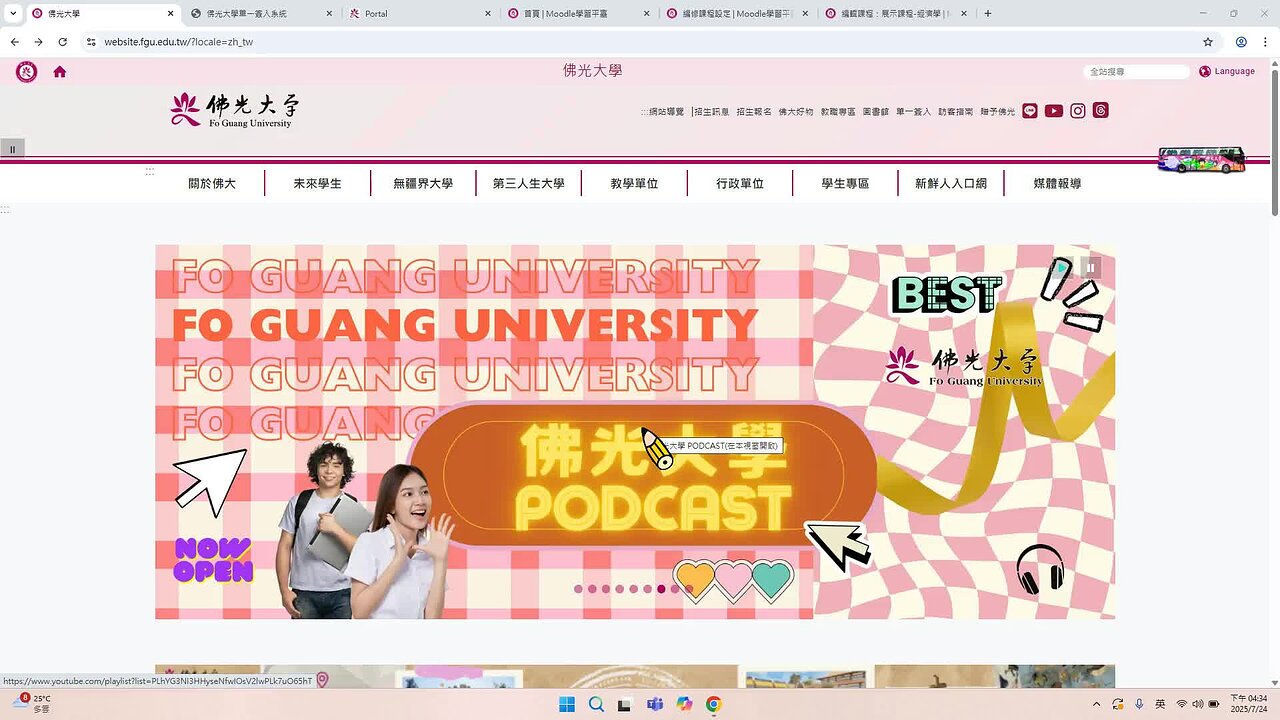Expand the 教學單位 menu
The width and height of the screenshot is (1280, 720).
[634, 183]
